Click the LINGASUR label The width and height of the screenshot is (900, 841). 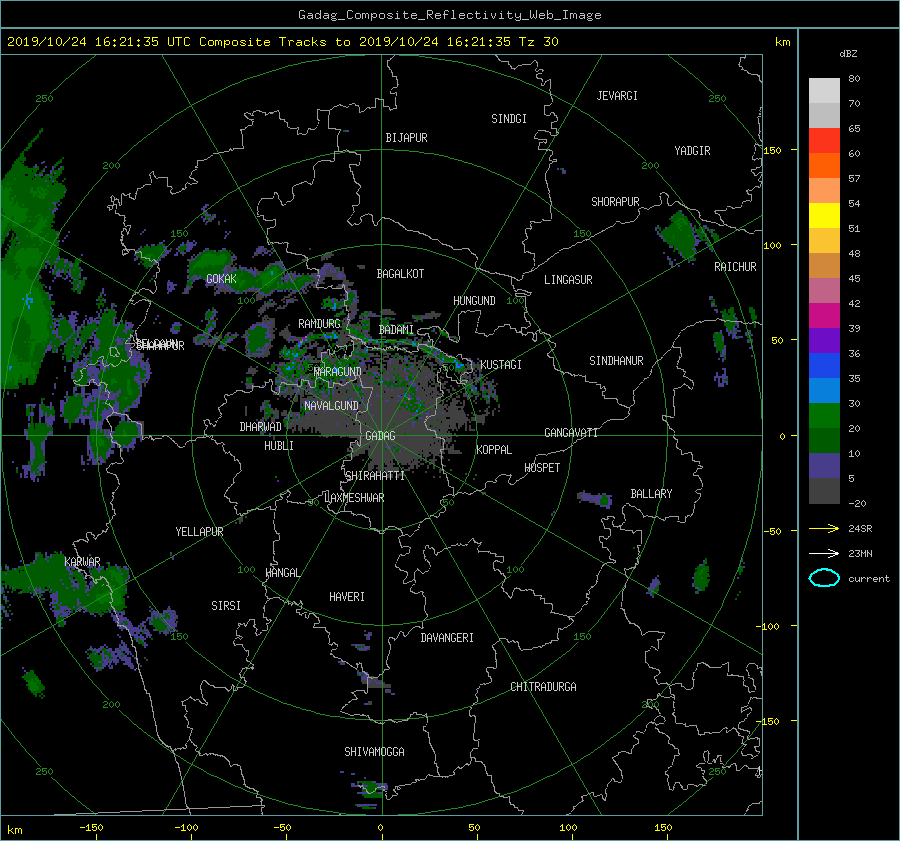(568, 280)
